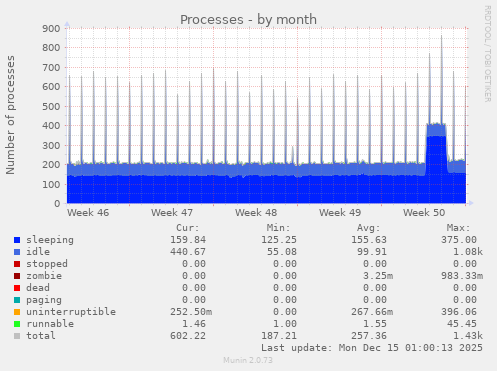Click the idle legend color swatch
Viewport: 497px width, 371px height.
point(17,252)
